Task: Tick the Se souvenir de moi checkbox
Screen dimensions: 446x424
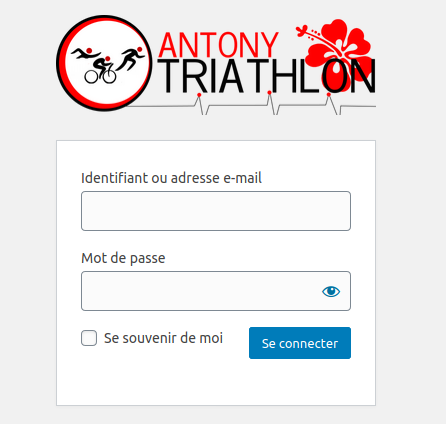Action: pos(89,338)
